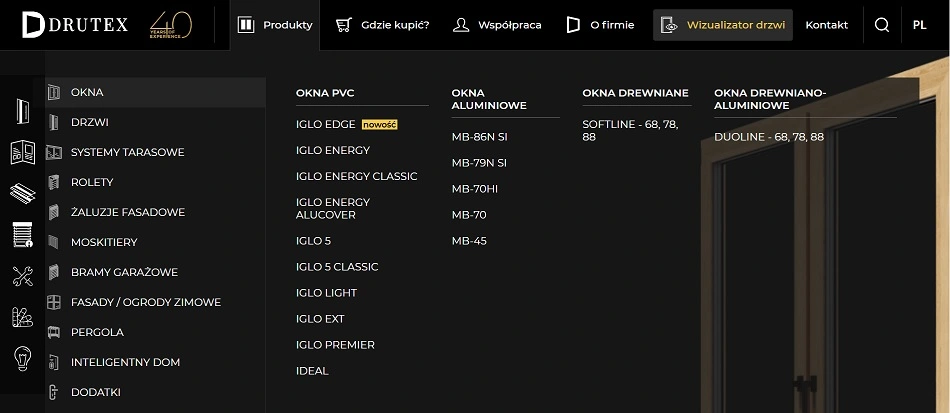Click the icon beside ROLETY
This screenshot has width=950, height=413.
pos(54,182)
